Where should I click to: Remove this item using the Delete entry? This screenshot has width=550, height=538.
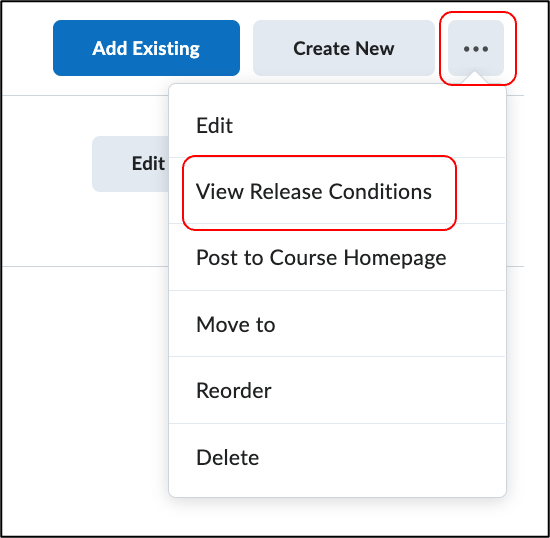[x=337, y=457]
